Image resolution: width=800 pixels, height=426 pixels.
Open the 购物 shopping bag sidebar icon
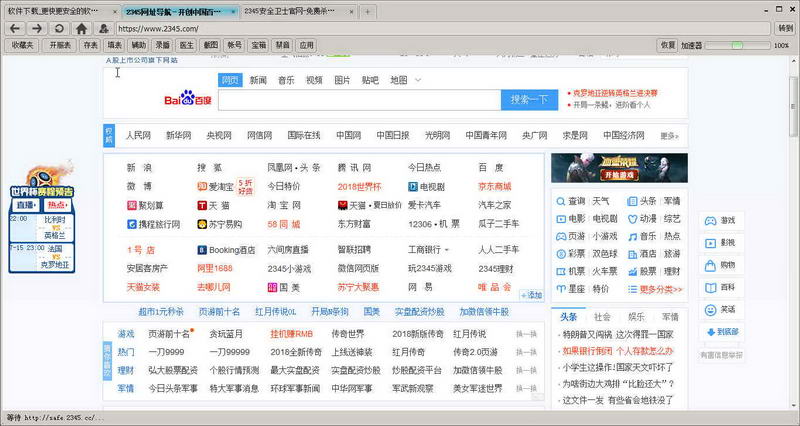coord(710,265)
